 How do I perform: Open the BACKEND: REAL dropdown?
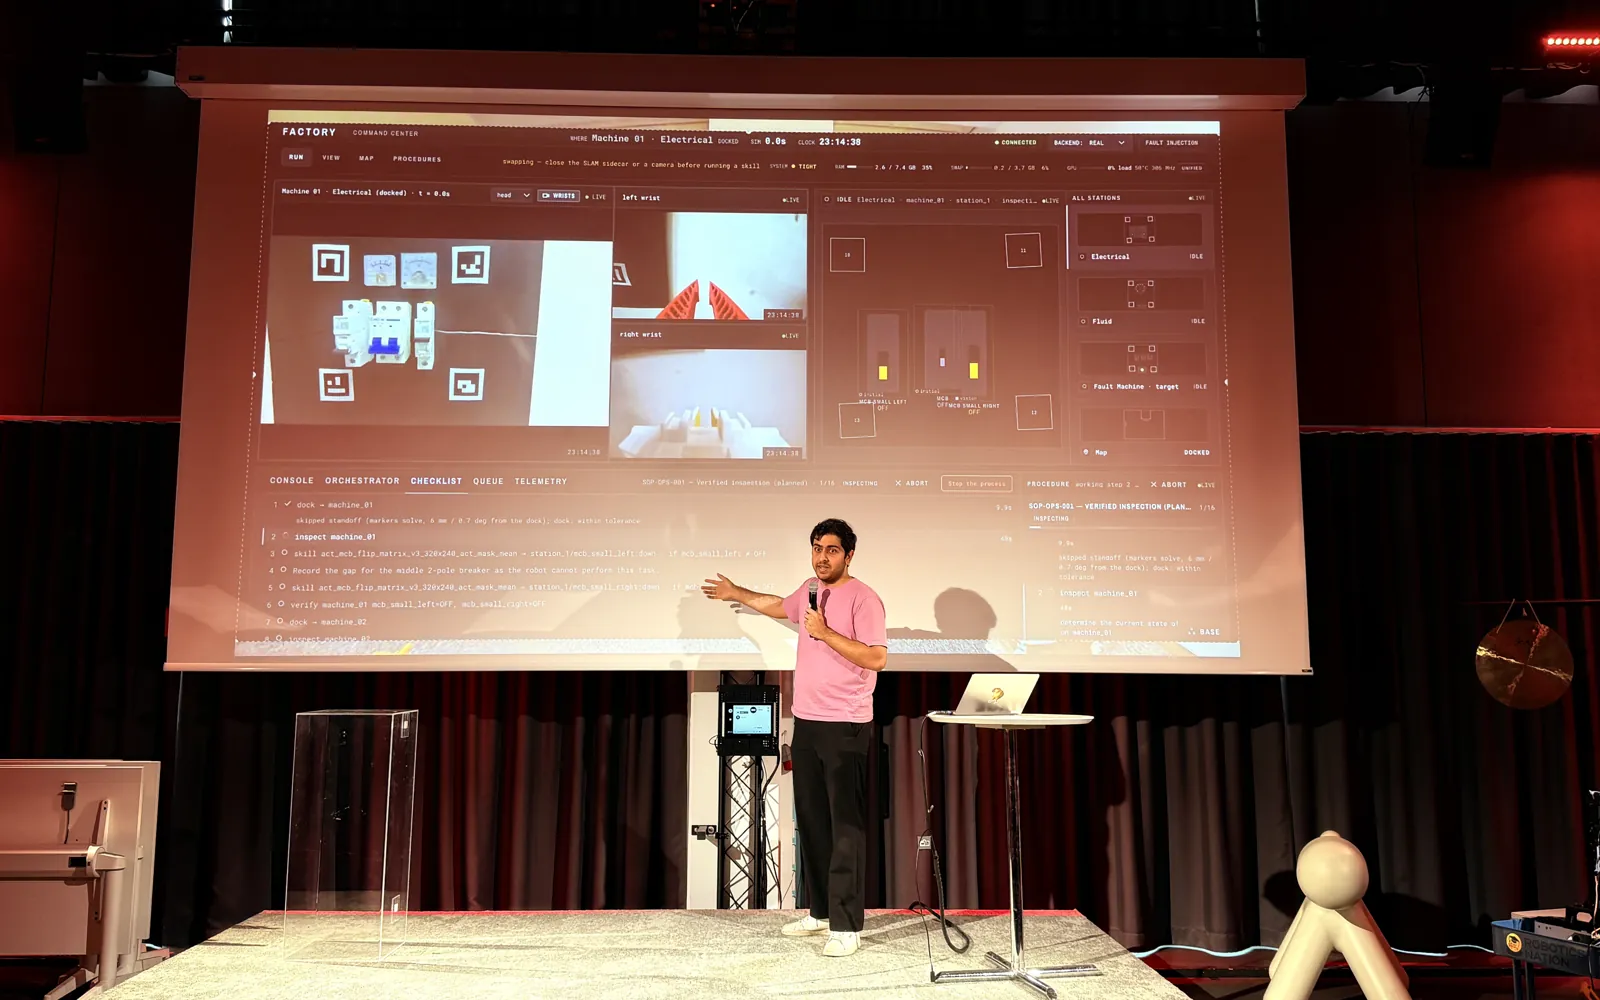1089,142
